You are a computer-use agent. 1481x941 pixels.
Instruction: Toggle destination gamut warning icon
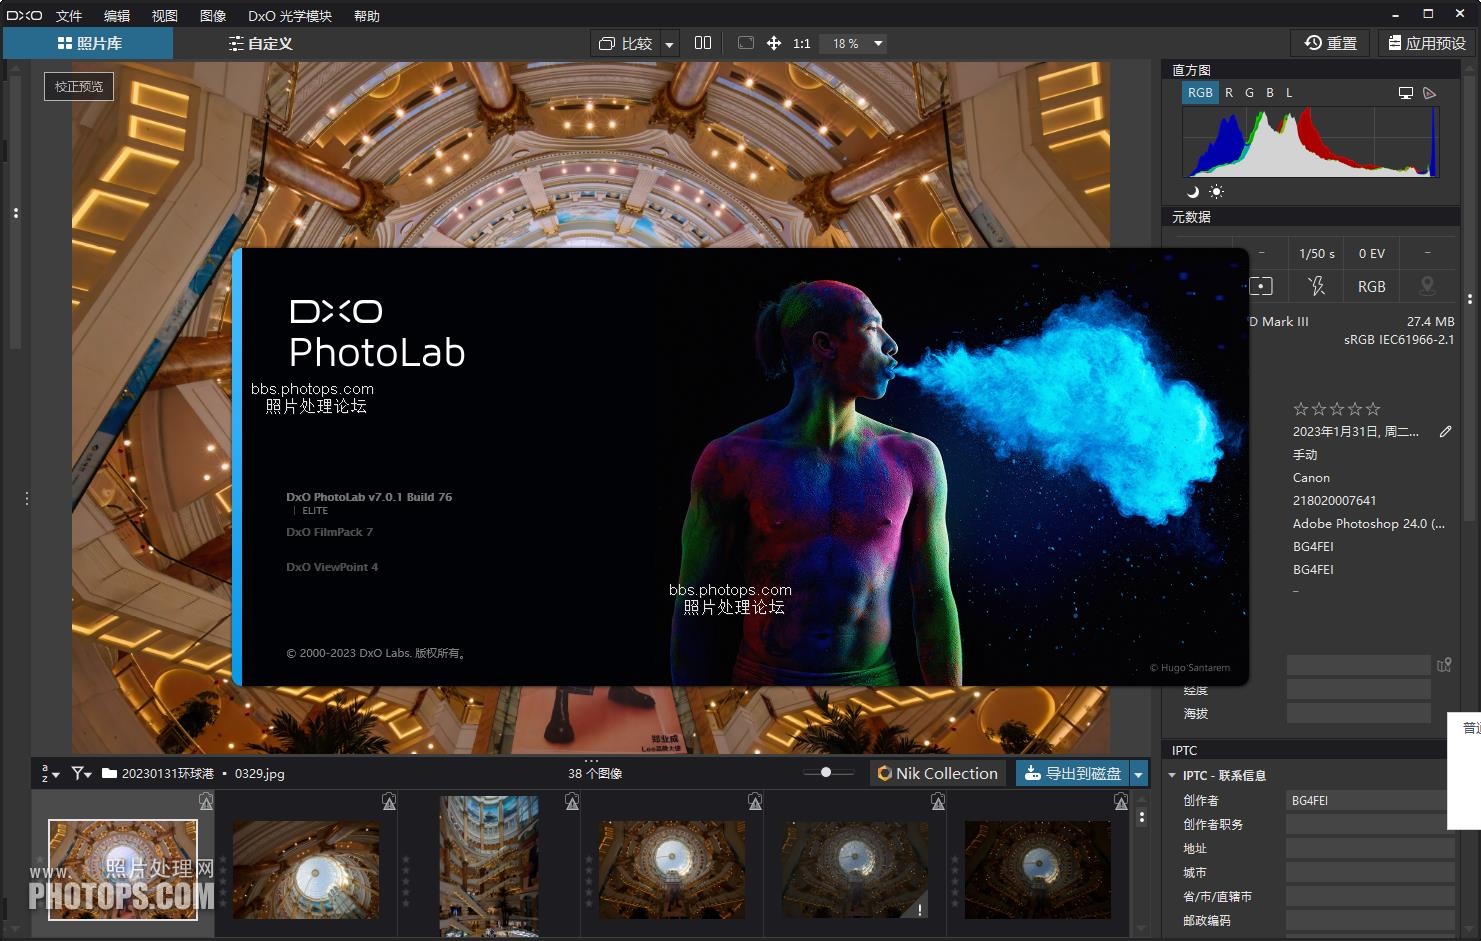pyautogui.click(x=1430, y=93)
